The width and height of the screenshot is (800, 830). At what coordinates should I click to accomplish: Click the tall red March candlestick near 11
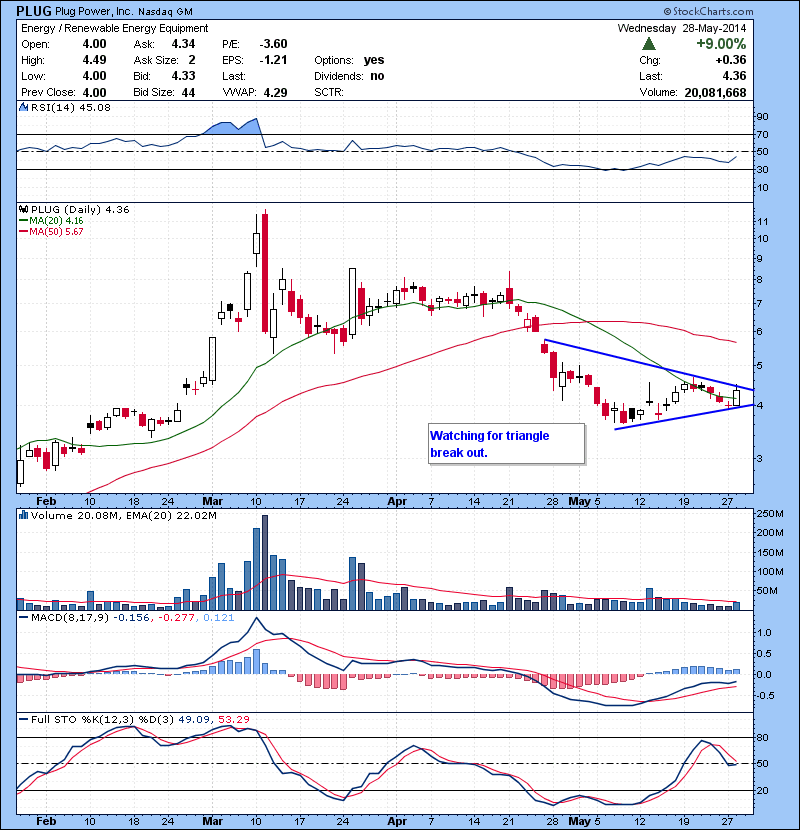265,272
